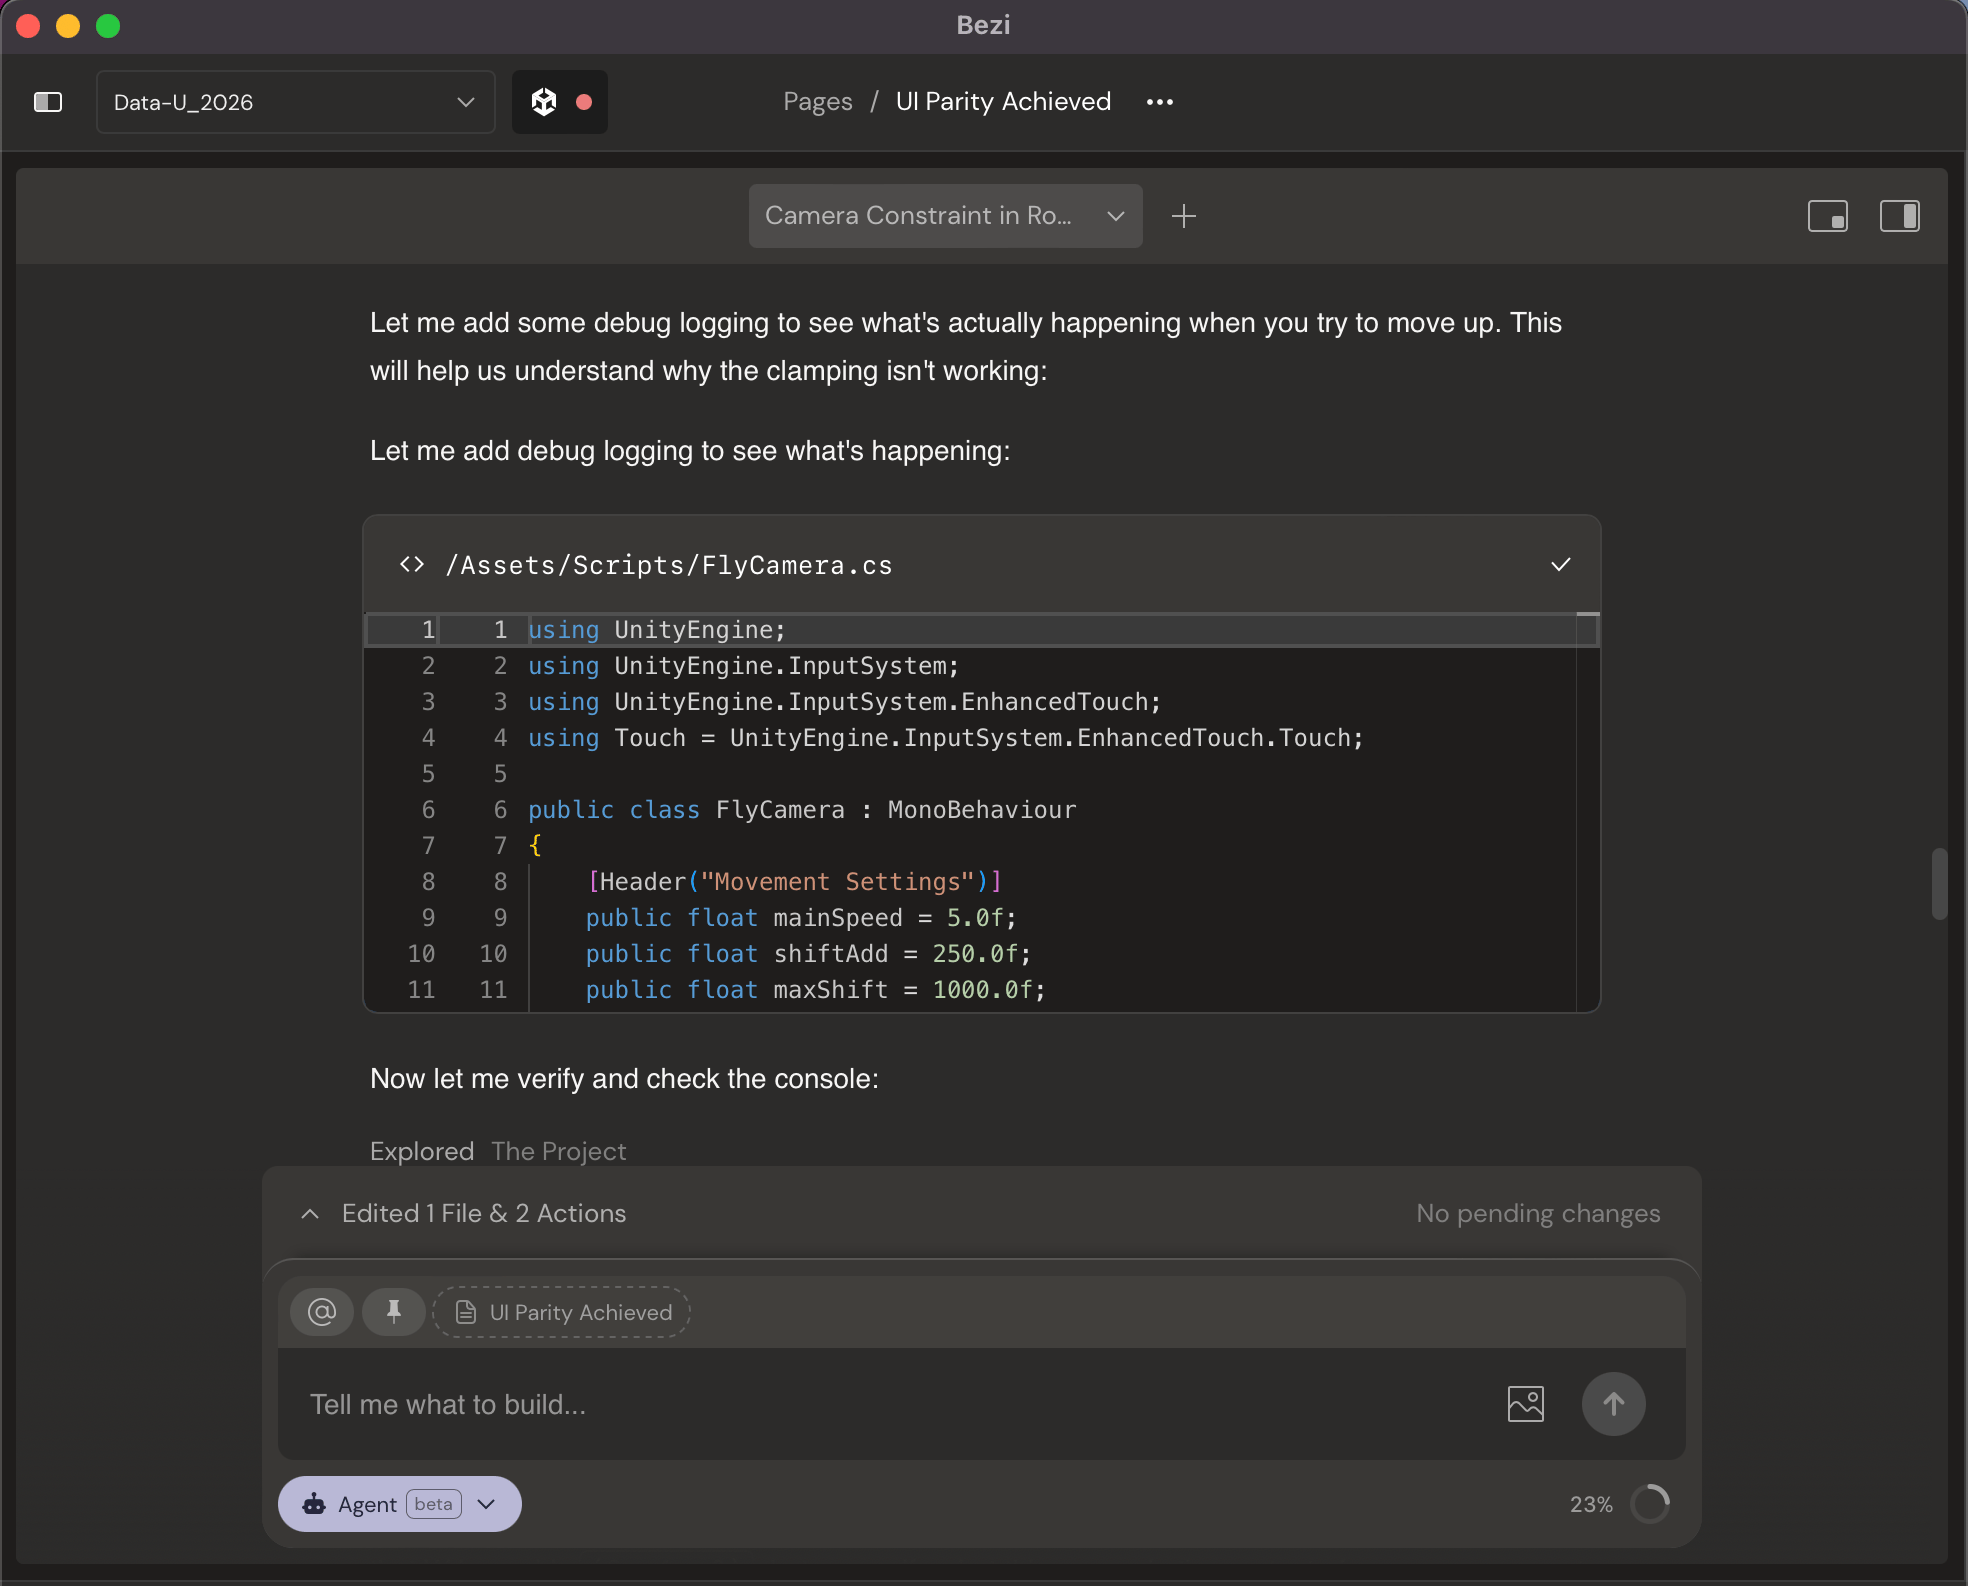Click the @ mention button
The image size is (1968, 1586).
(x=322, y=1312)
